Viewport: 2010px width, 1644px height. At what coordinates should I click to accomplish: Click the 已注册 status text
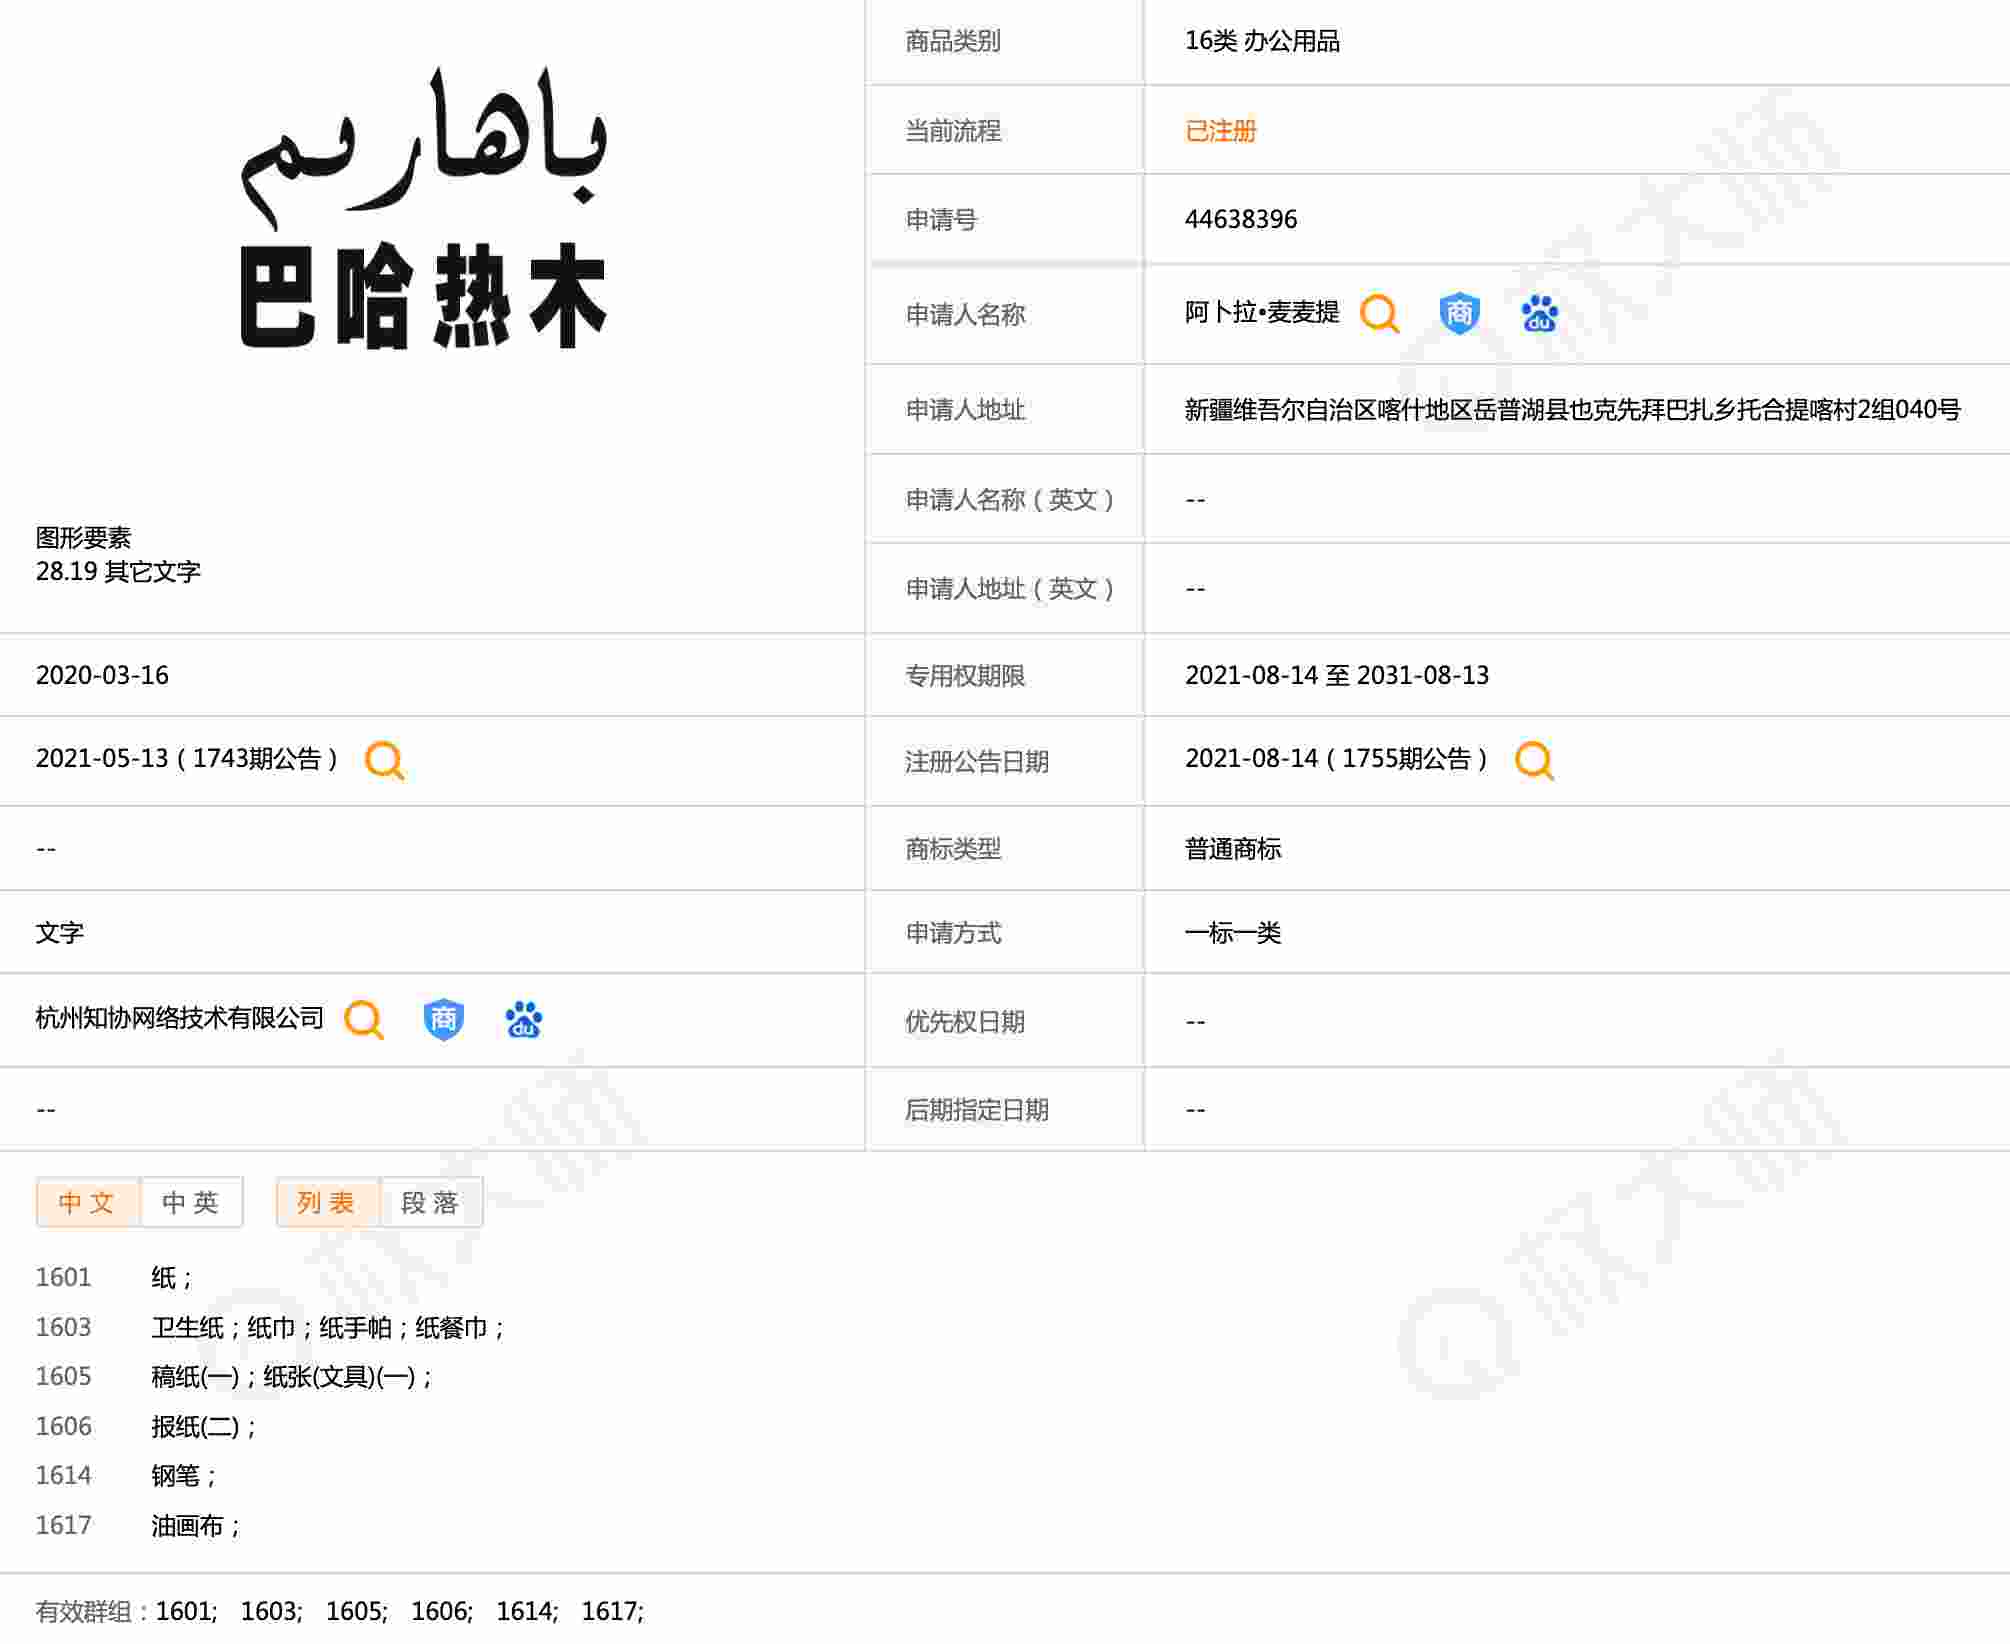tap(1220, 131)
